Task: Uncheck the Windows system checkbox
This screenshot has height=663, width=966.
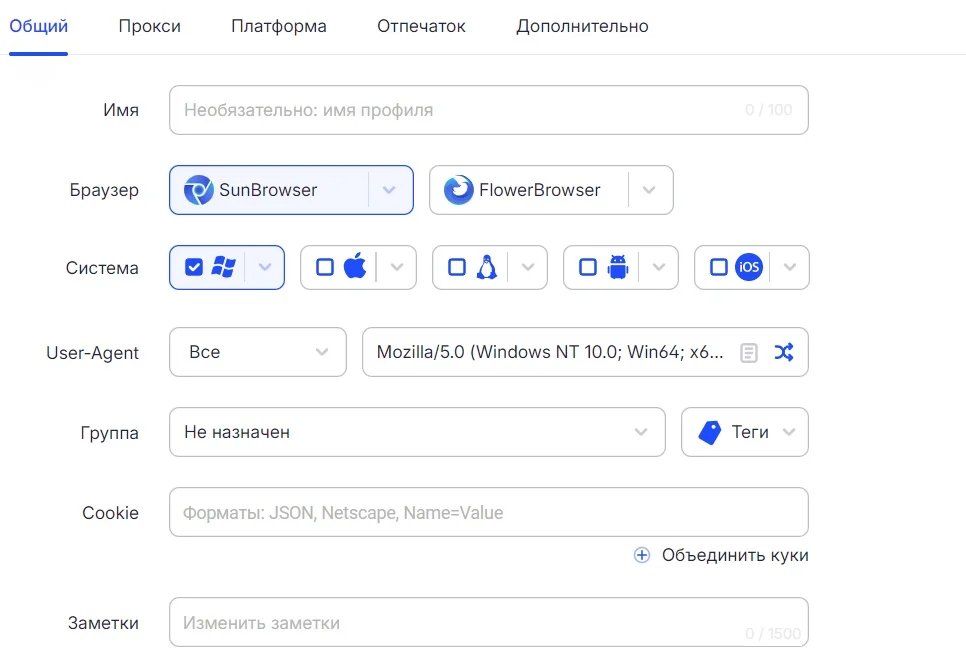Action: (x=193, y=267)
